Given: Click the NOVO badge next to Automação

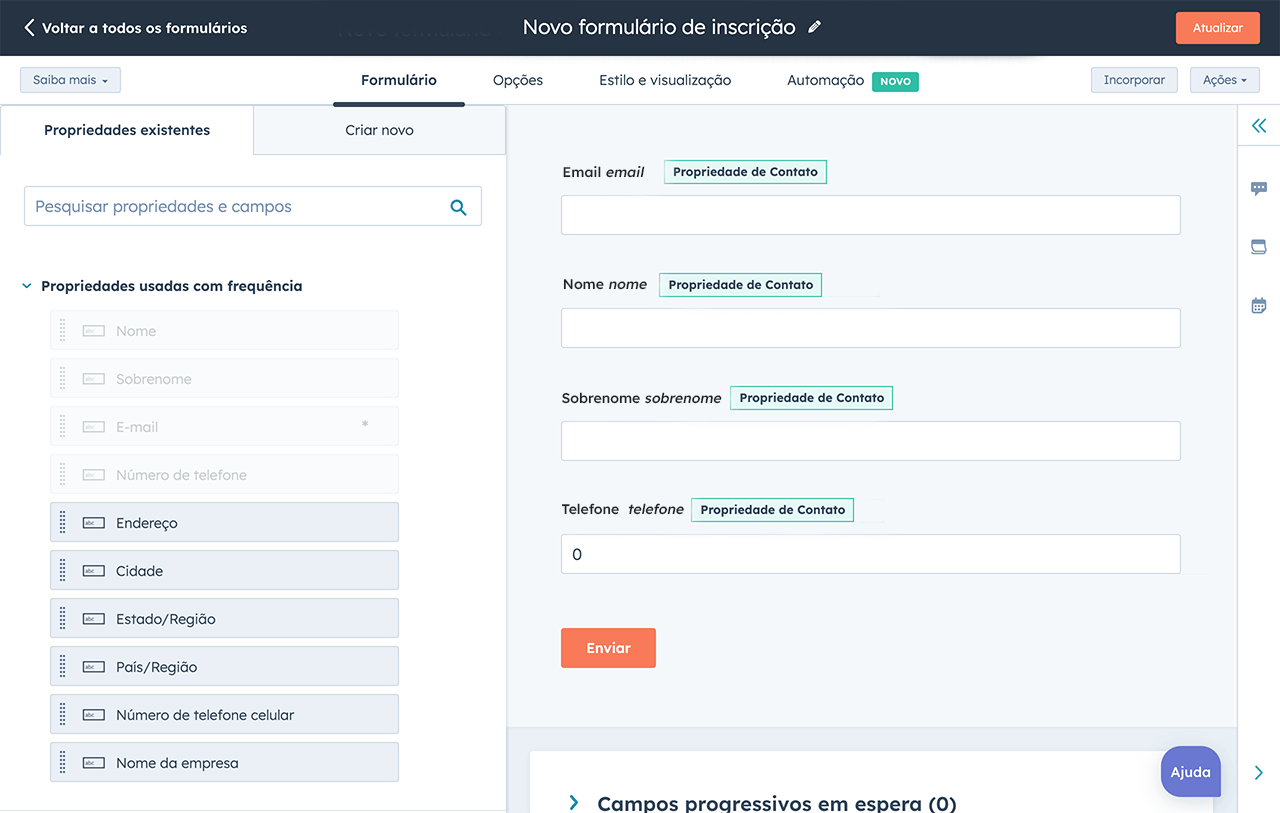Looking at the screenshot, I should point(895,82).
